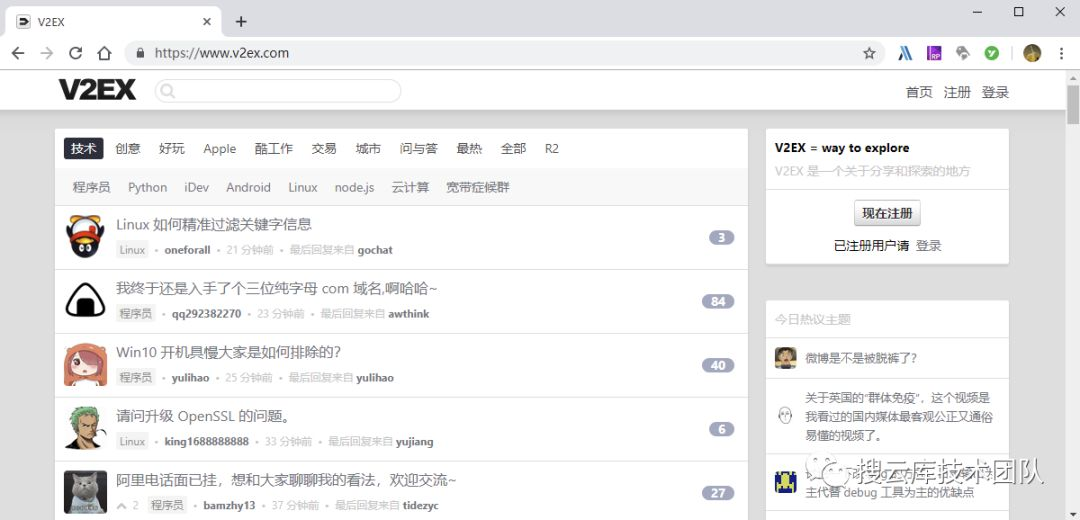Image resolution: width=1080 pixels, height=520 pixels.
Task: Open the Chrome profile avatar
Action: pyautogui.click(x=1032, y=53)
